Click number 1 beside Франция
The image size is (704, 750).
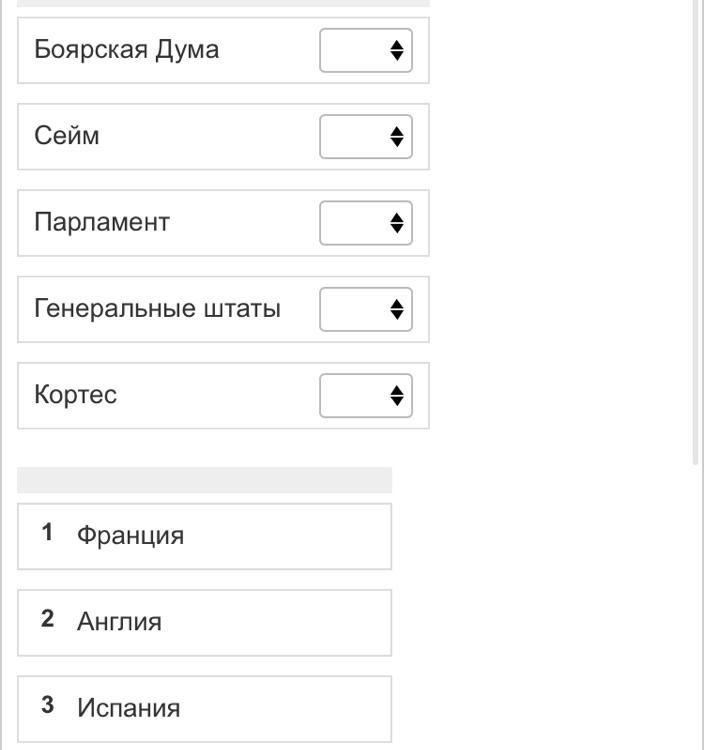tap(47, 533)
